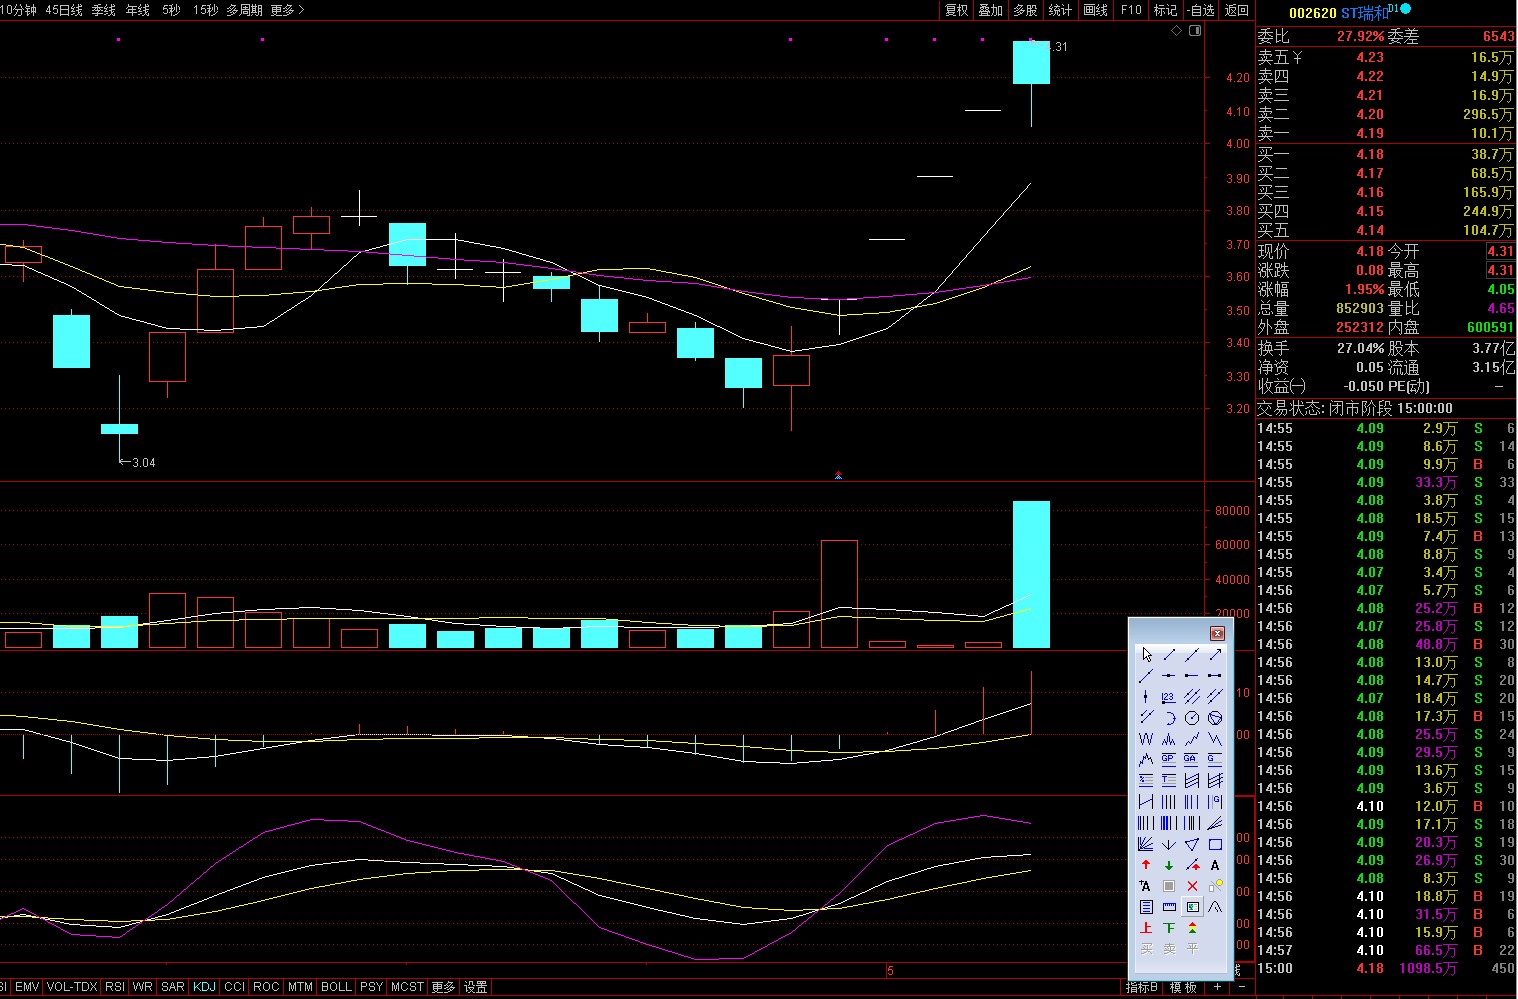The image size is (1518, 999).
Task: Select the I23 numbered label tool
Action: coord(1169,697)
